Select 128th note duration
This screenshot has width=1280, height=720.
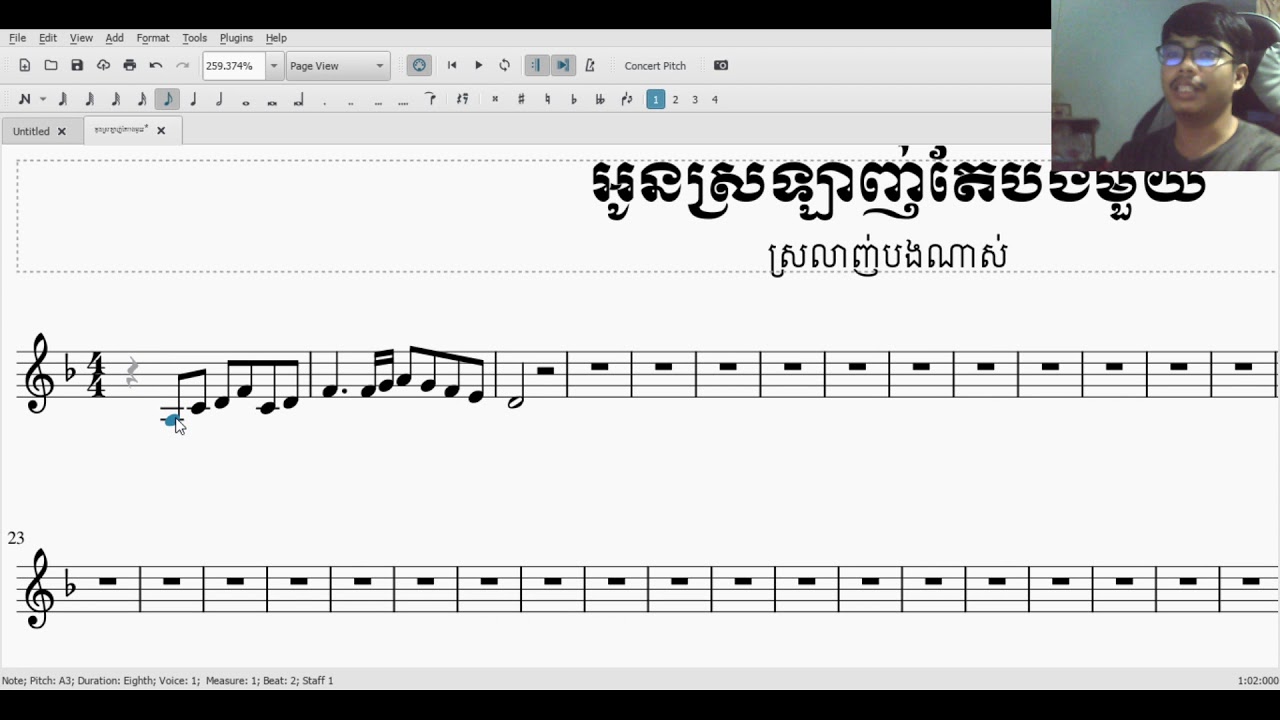(63, 100)
